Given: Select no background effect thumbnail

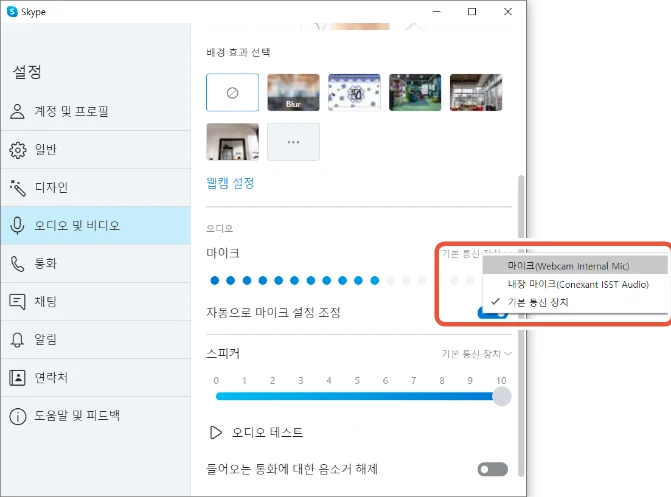Looking at the screenshot, I should (232, 92).
